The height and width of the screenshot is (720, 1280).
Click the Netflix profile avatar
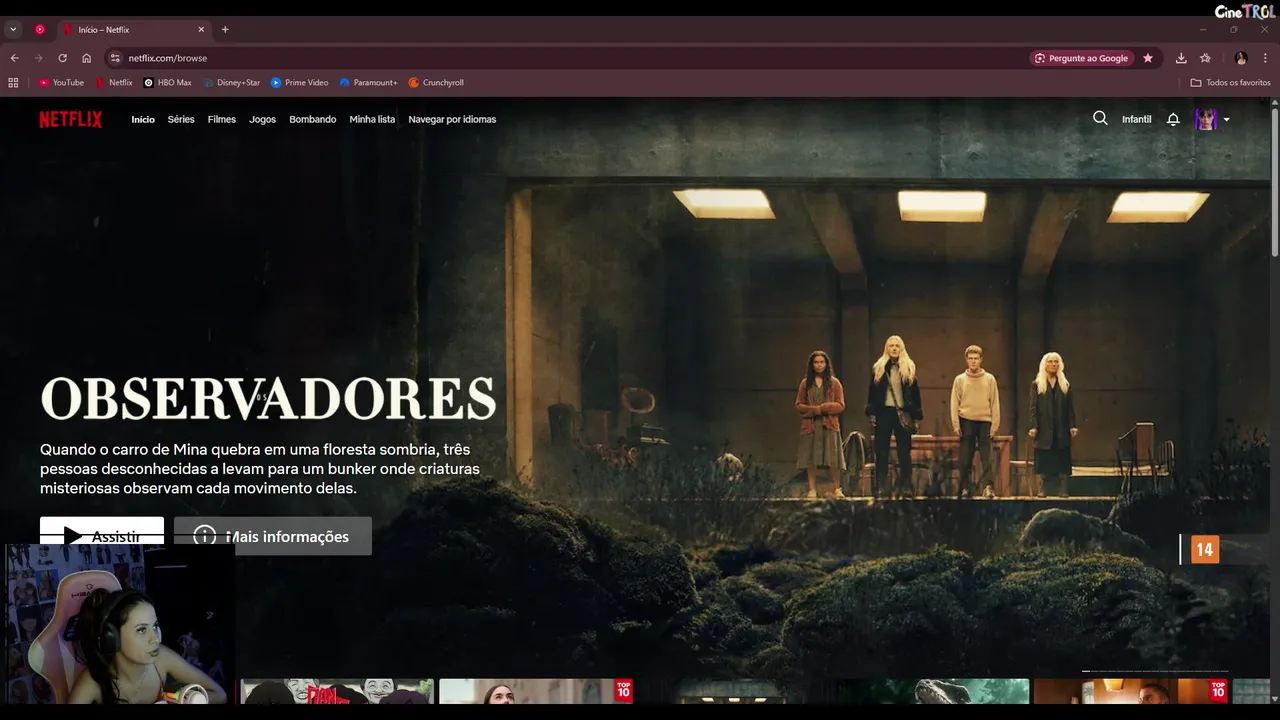click(x=1207, y=119)
